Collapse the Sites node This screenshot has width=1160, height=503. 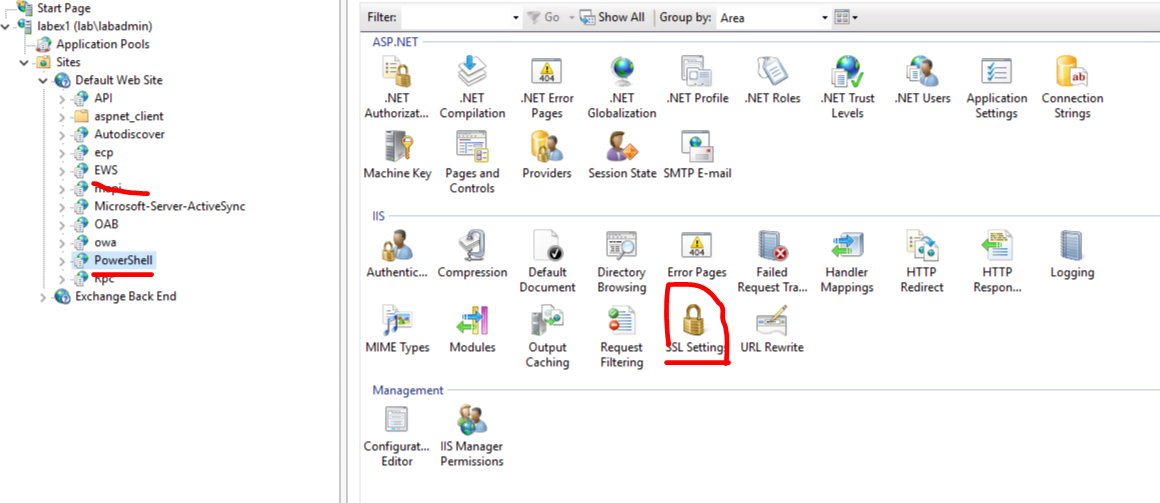pyautogui.click(x=24, y=62)
